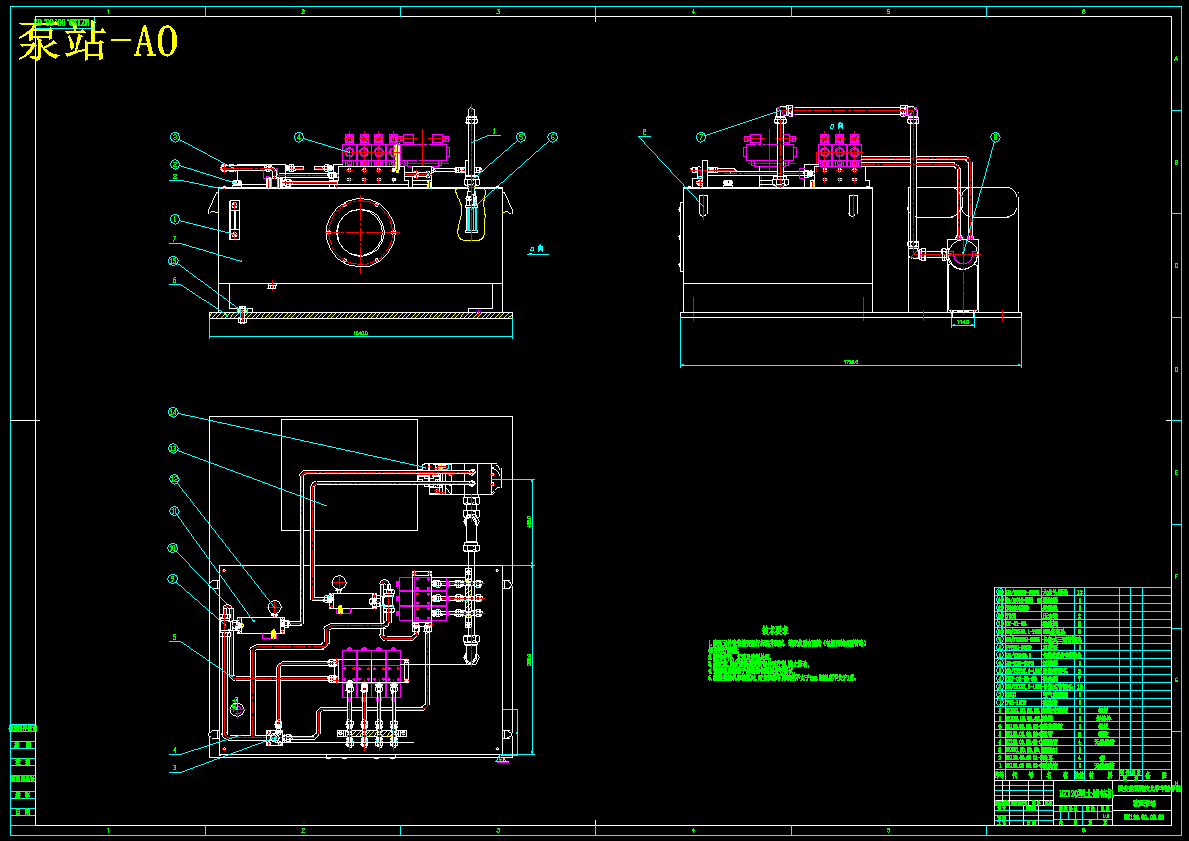Screen dimensions: 1189x841
Task: Select the green "技术要求" heading text
Action: (776, 630)
